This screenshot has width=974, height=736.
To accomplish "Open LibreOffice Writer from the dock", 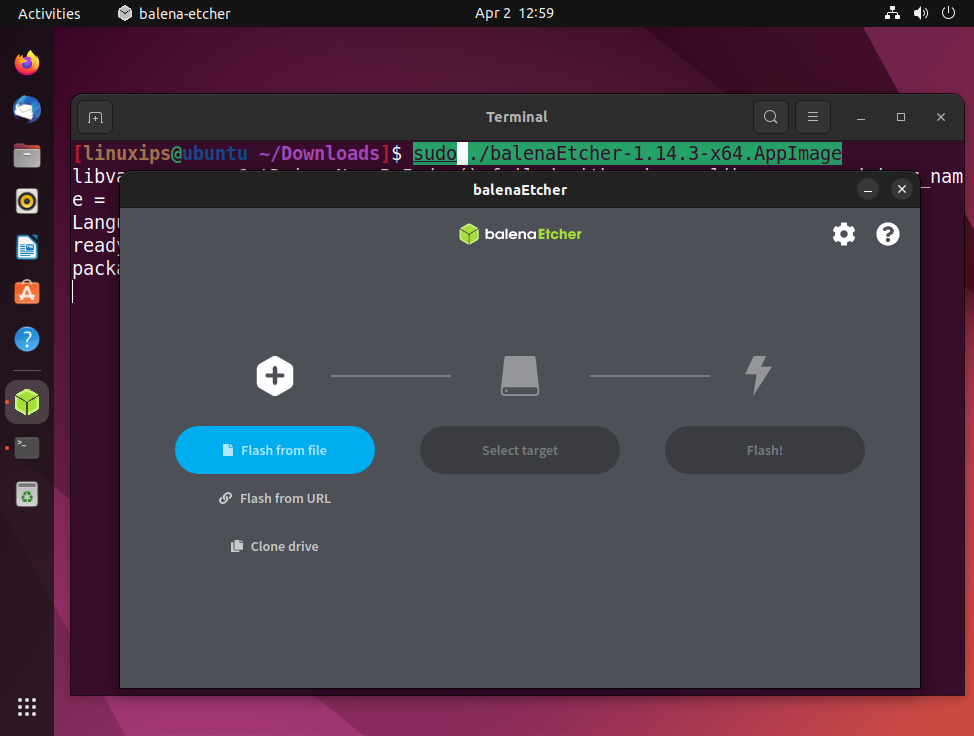I will 27,247.
